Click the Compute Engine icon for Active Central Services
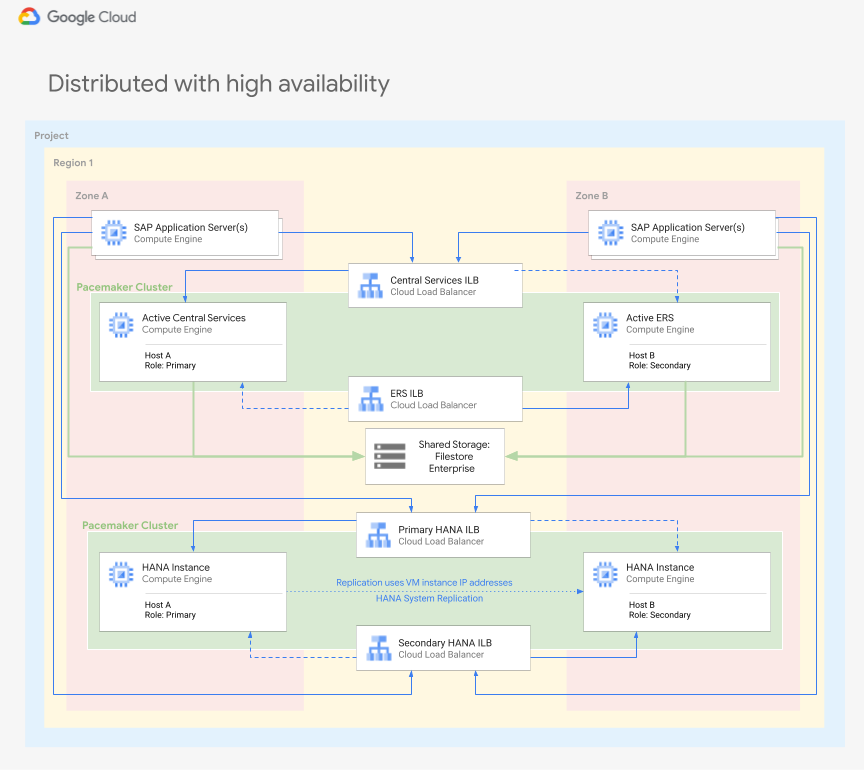The height and width of the screenshot is (770, 864). coord(120,324)
